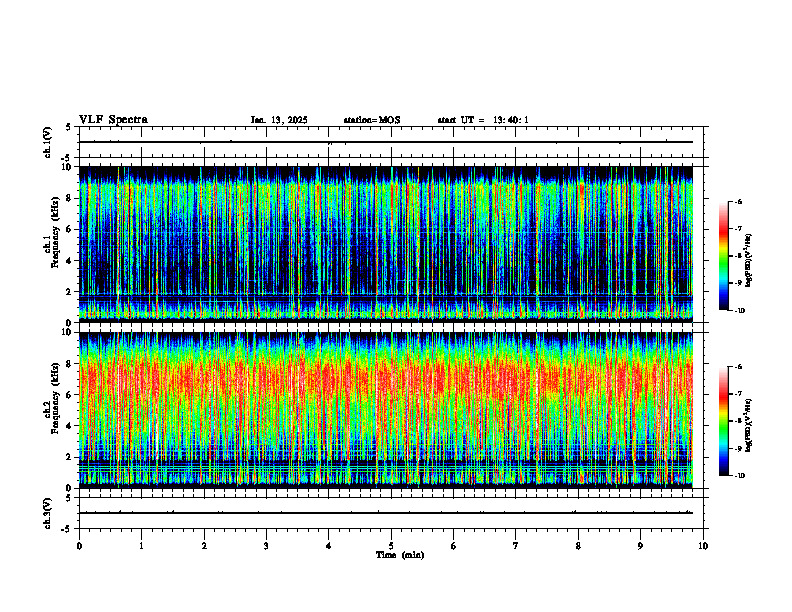Click time axis tick label "8"

tap(578, 546)
